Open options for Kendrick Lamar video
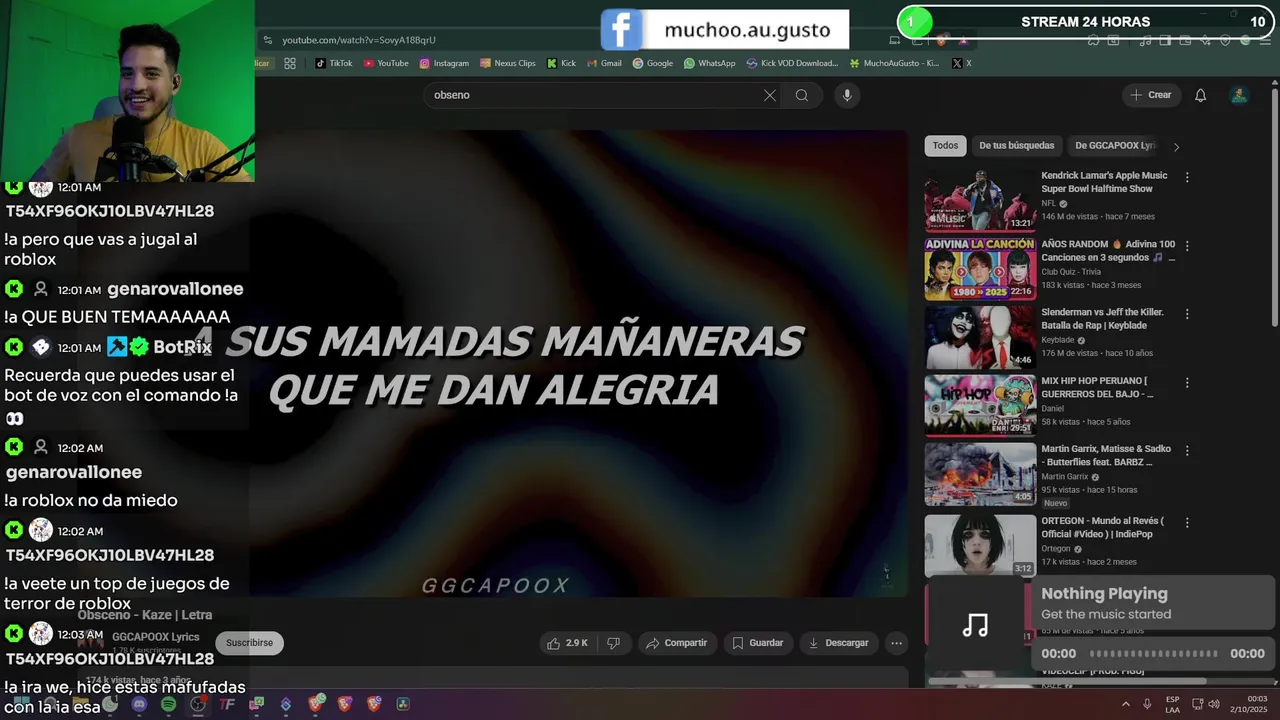The width and height of the screenshot is (1280, 720). (x=1187, y=177)
